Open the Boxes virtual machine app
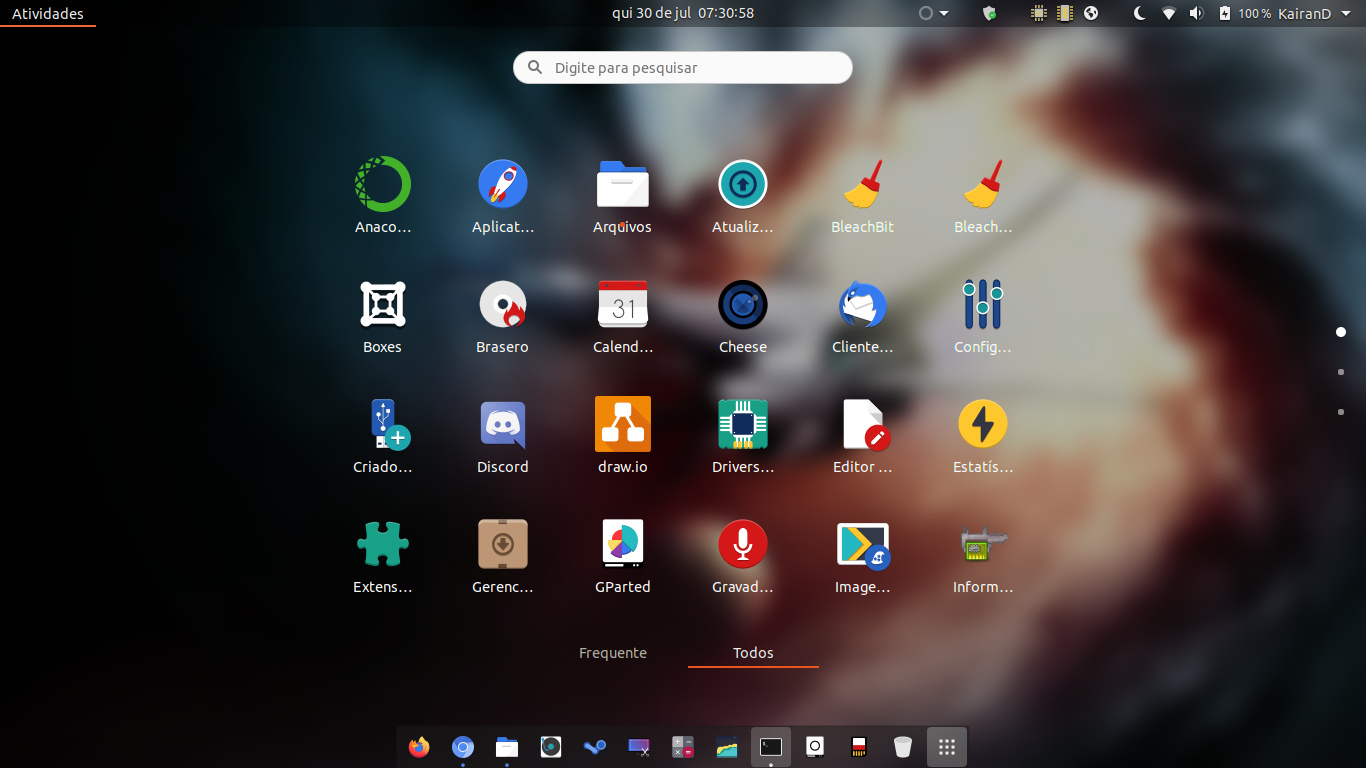Screen dimensions: 1366x768 click(382, 305)
